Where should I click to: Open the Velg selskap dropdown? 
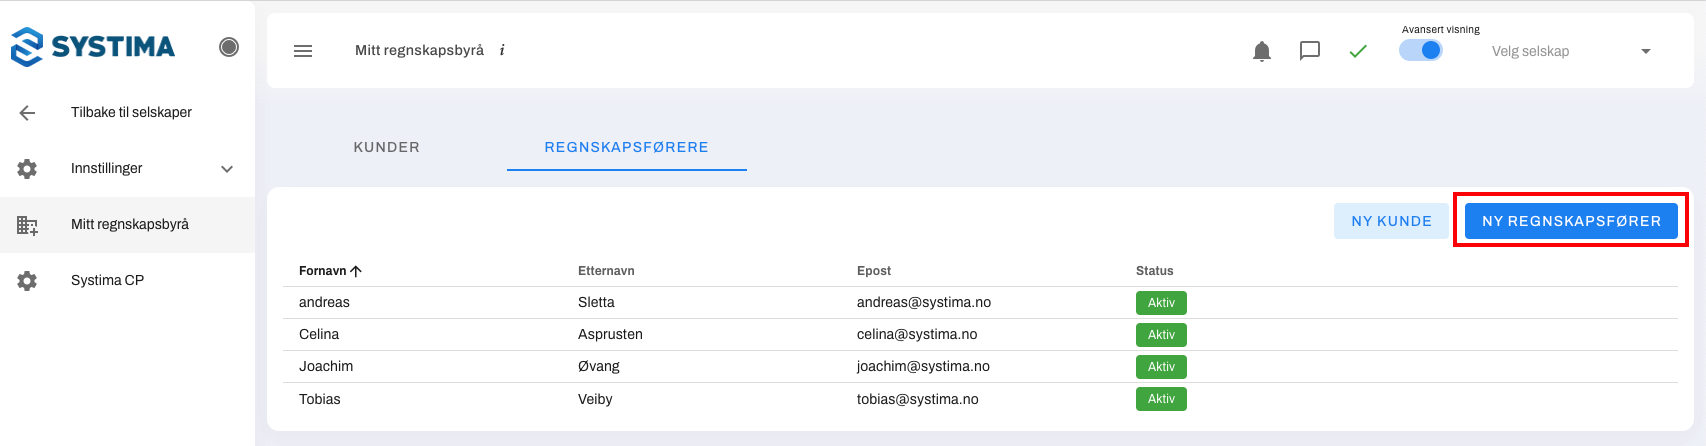point(1571,51)
